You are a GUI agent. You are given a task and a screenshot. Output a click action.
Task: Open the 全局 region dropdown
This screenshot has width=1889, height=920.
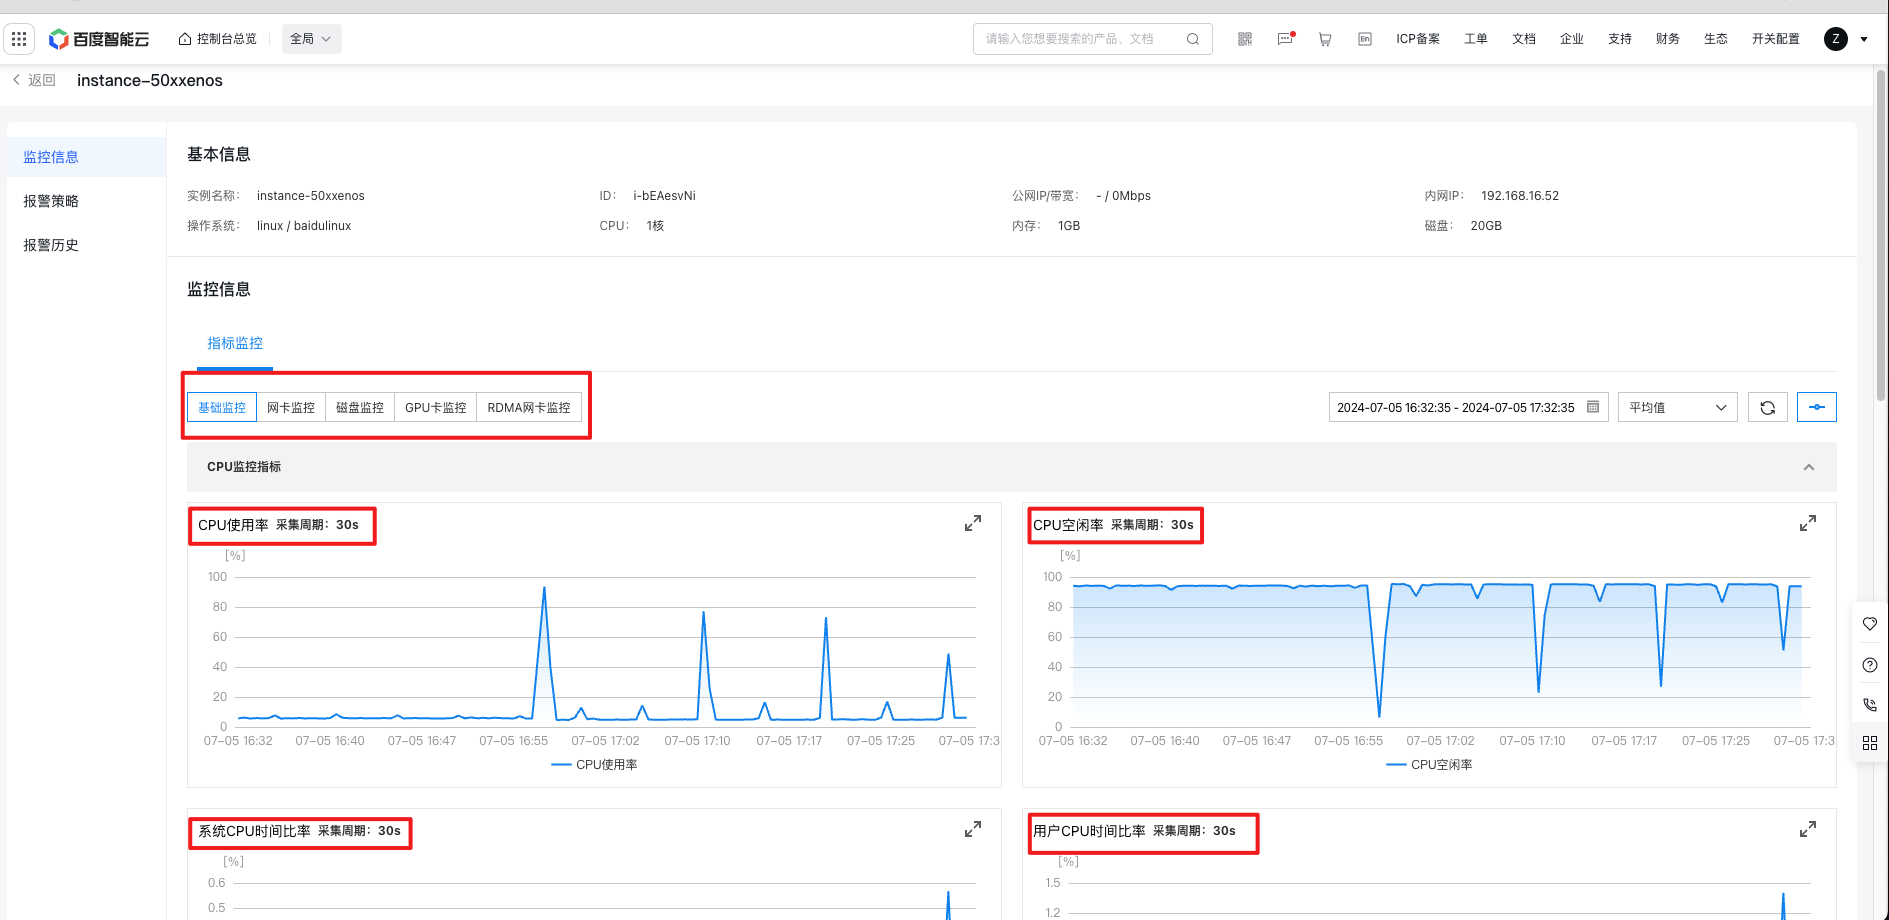[x=311, y=39]
